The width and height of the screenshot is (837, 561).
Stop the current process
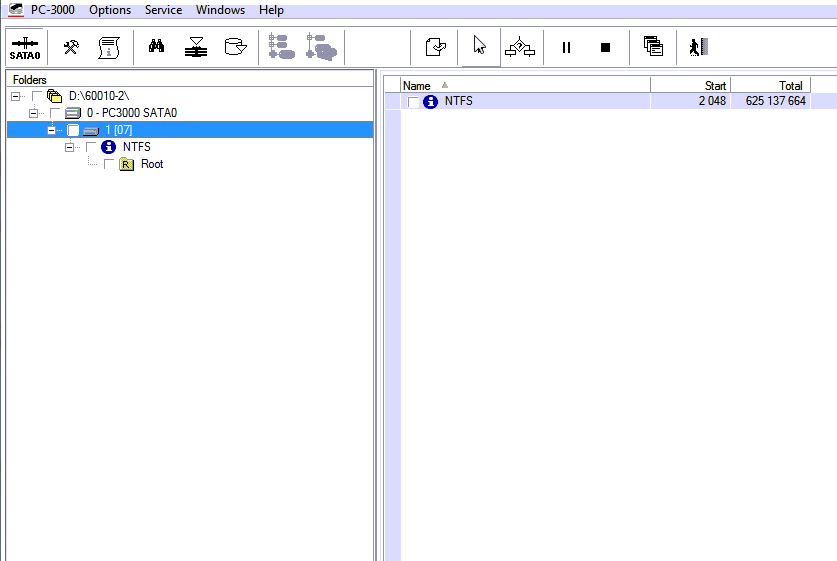605,48
